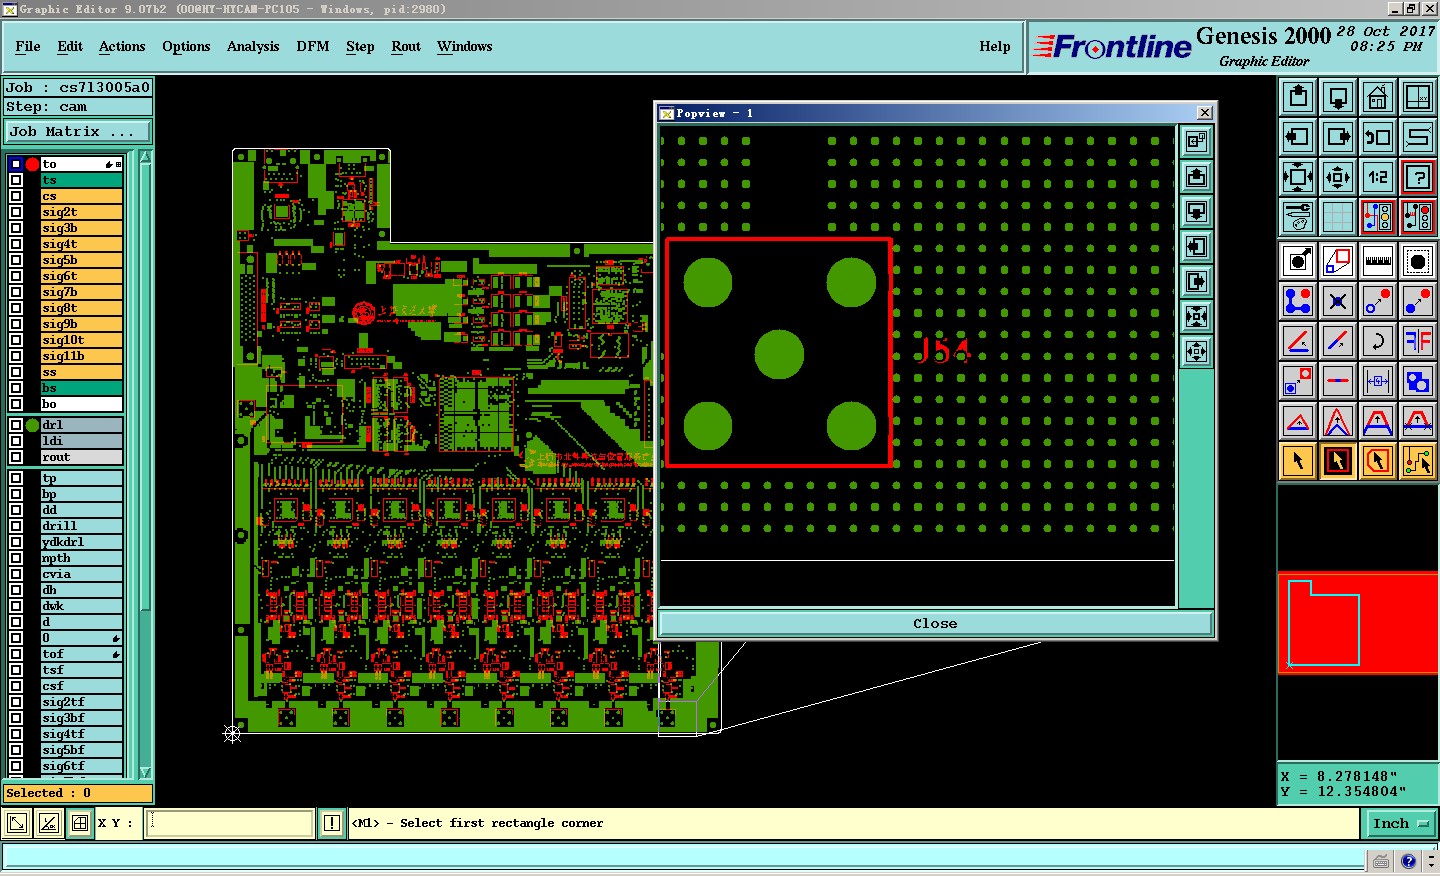Select the ruler measure tool icon
Viewport: 1440px width, 876px height.
(x=1377, y=261)
